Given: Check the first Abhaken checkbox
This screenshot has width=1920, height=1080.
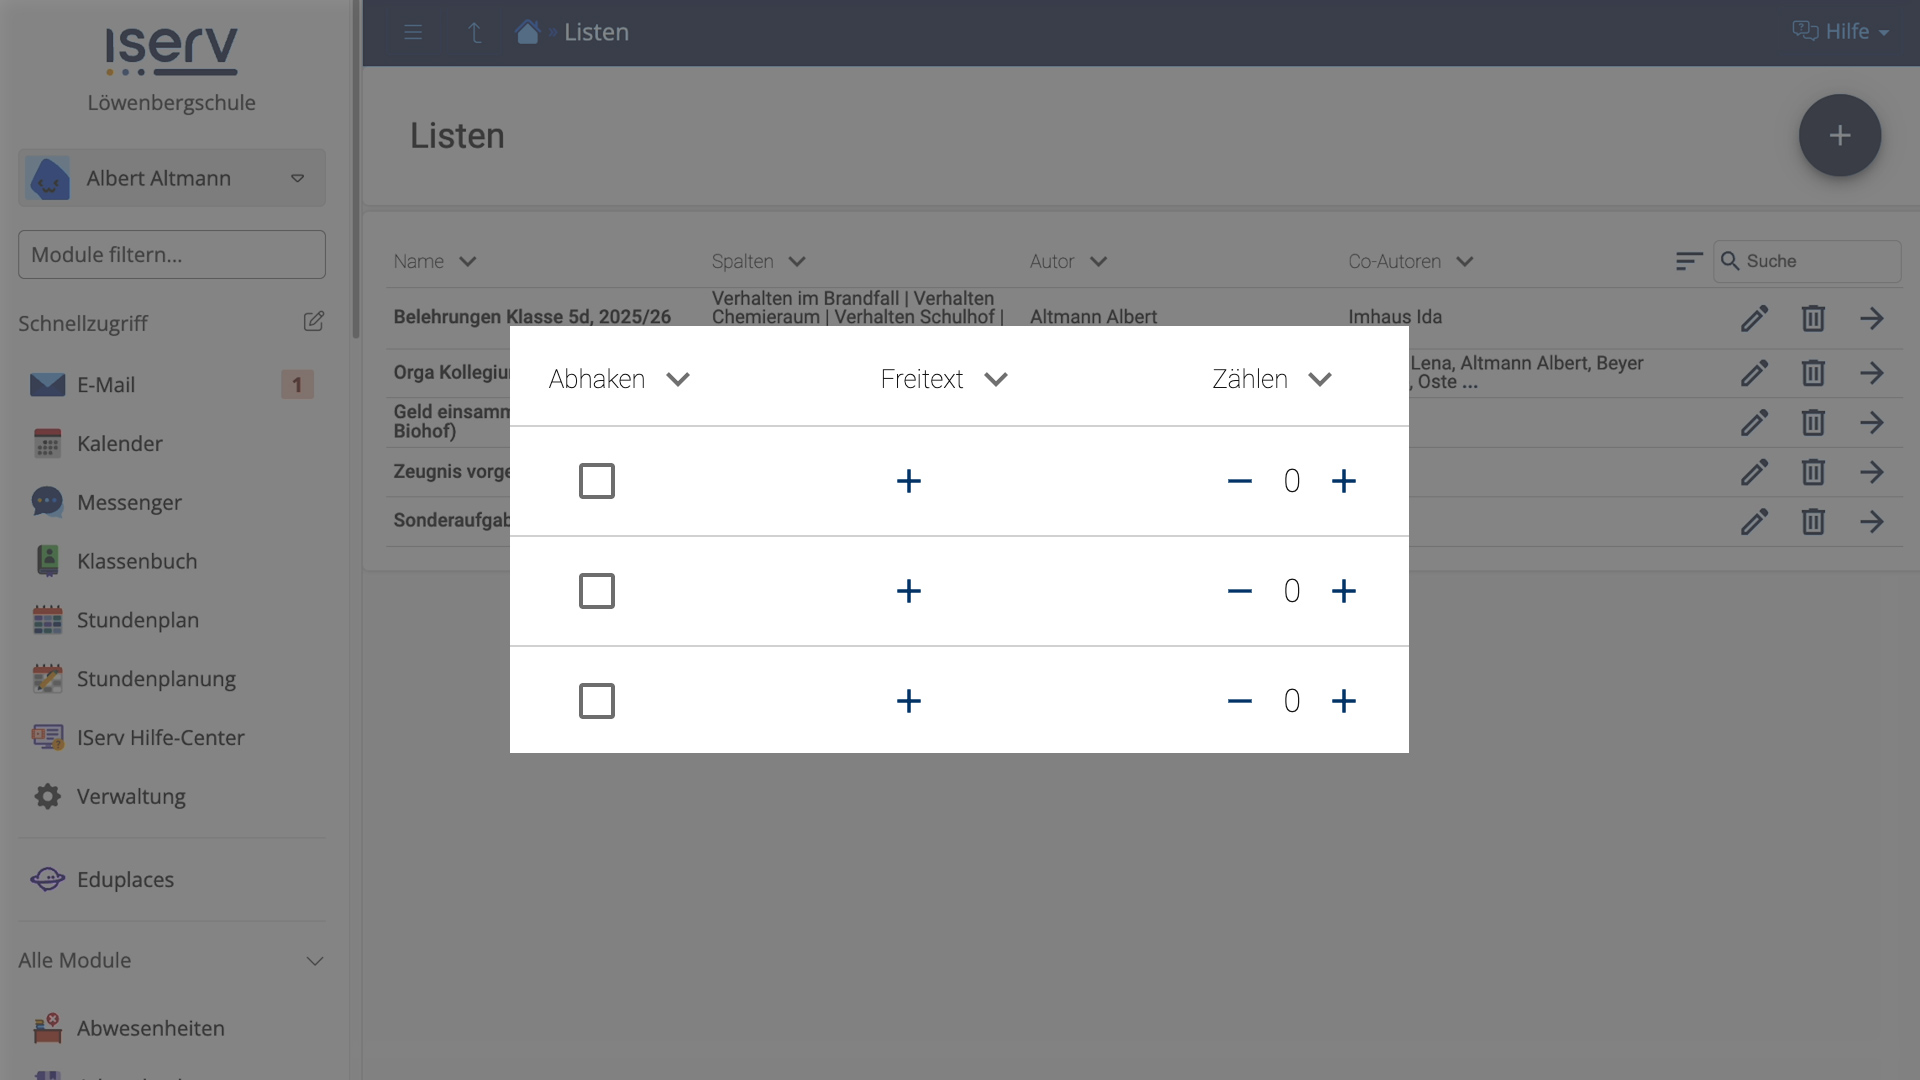Looking at the screenshot, I should click(x=597, y=481).
